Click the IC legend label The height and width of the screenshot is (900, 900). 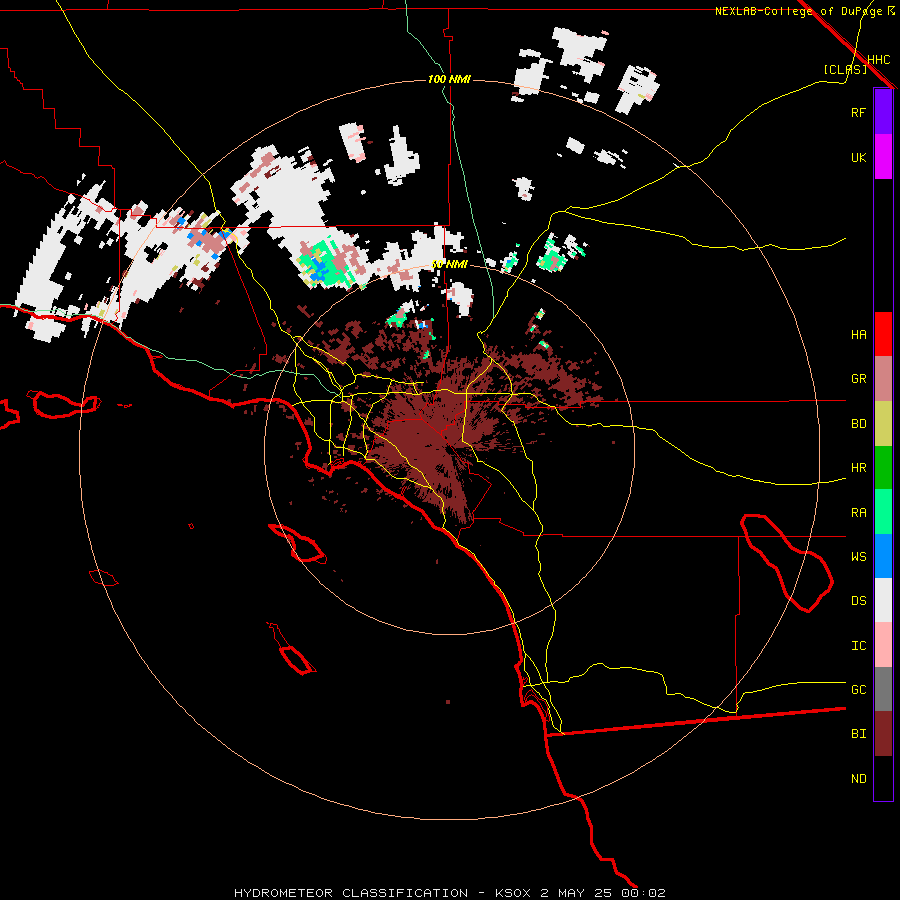[x=858, y=646]
